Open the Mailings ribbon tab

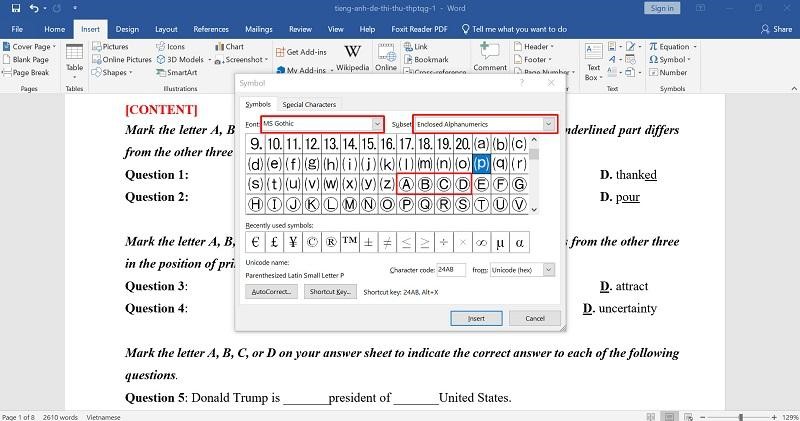pos(259,29)
